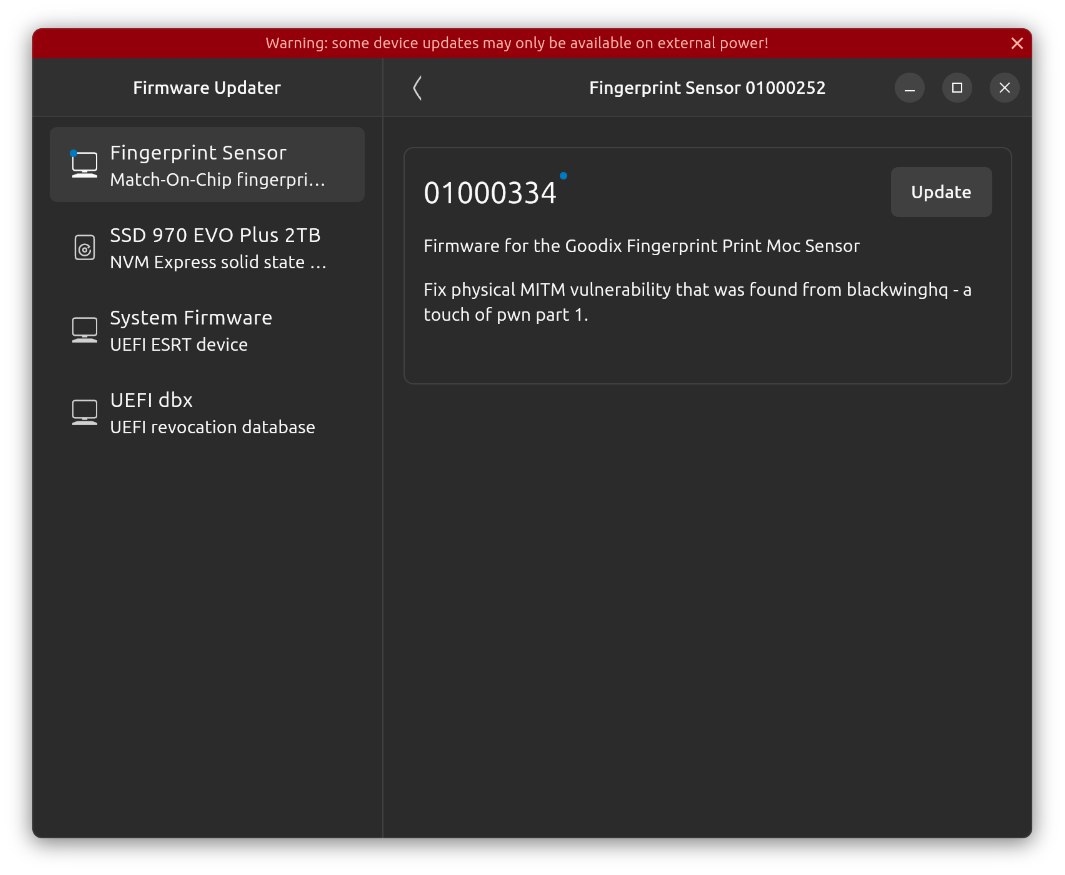This screenshot has width=1065, height=875.
Task: Click the Fingerprint Sensor 01000252 header title
Action: [x=707, y=88]
